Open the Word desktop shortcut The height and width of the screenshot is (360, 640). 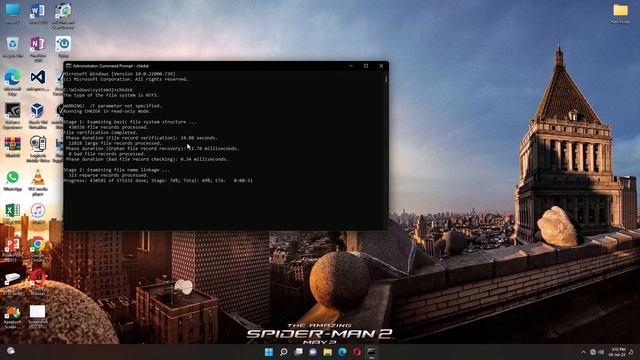(38, 13)
